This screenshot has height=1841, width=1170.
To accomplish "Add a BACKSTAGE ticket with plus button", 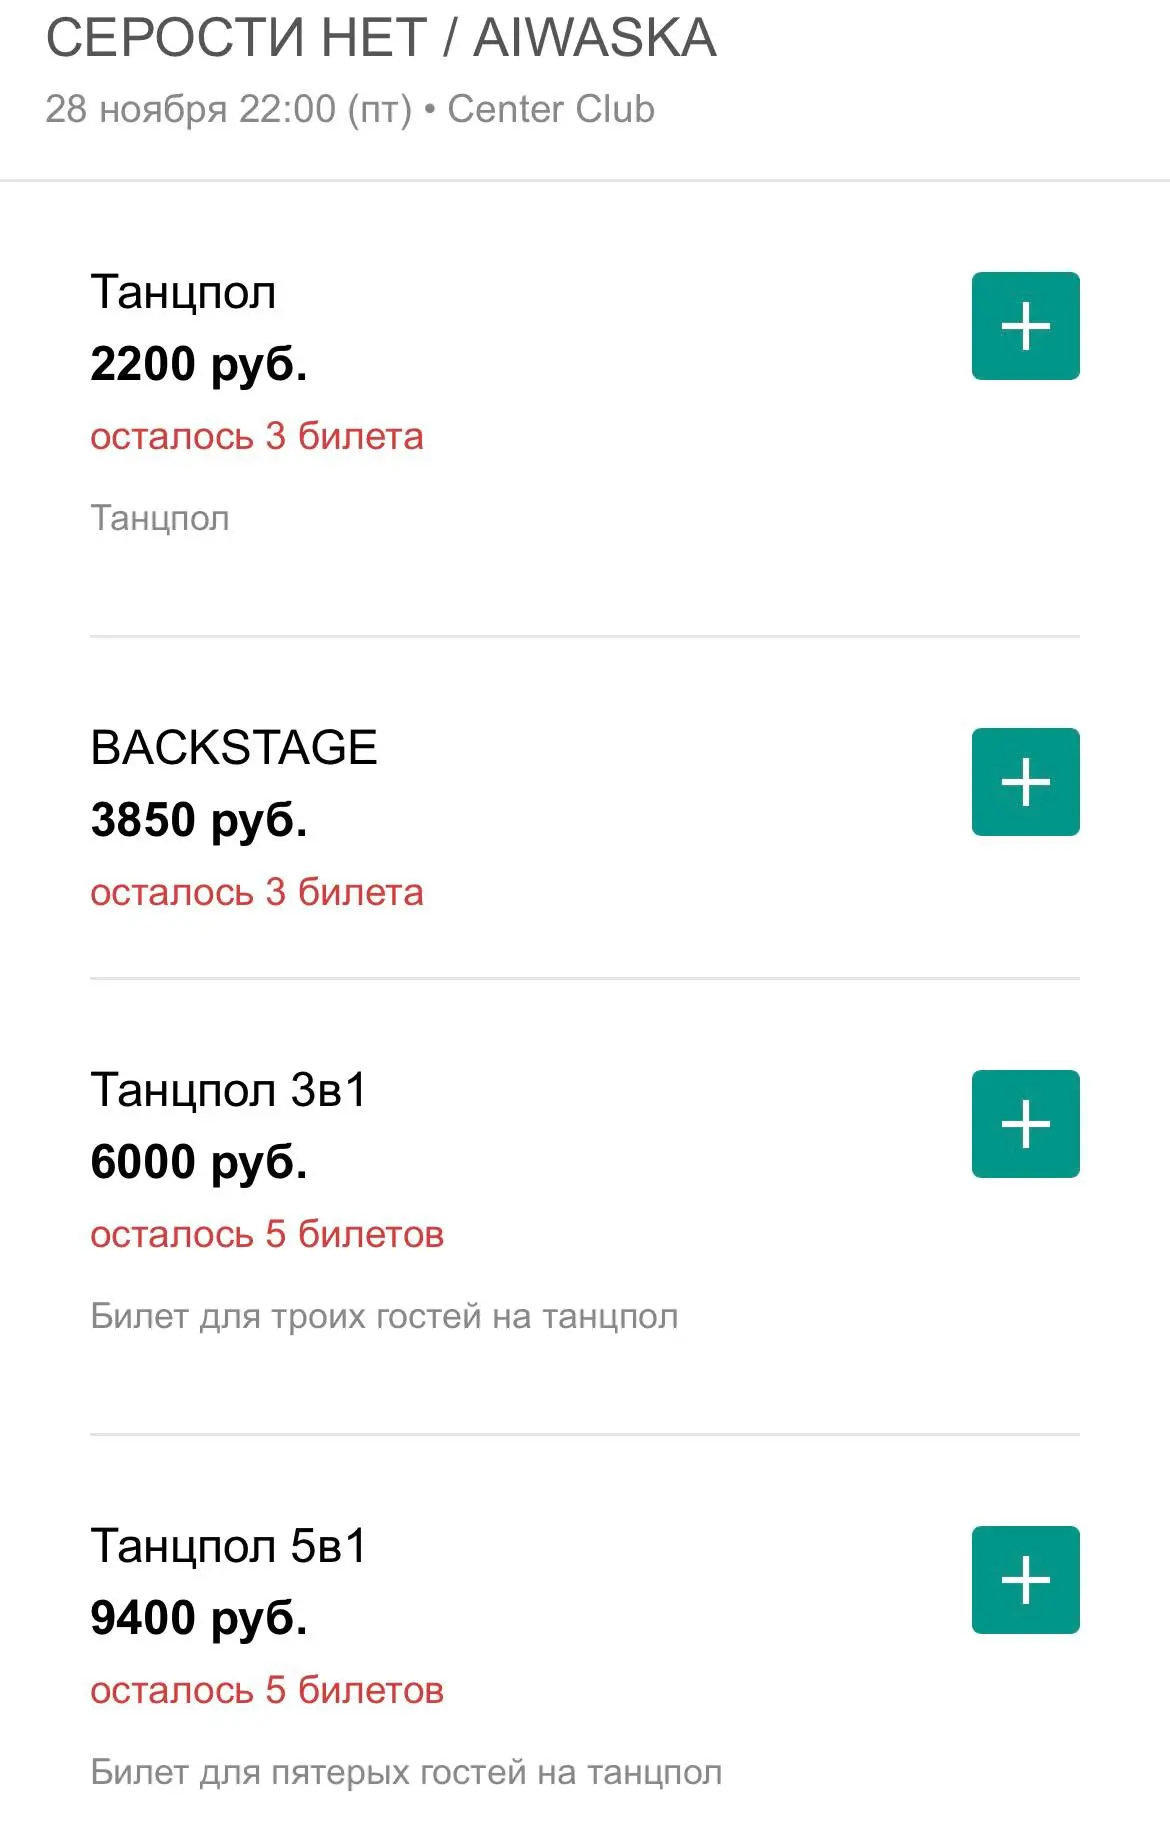I will pyautogui.click(x=1025, y=782).
